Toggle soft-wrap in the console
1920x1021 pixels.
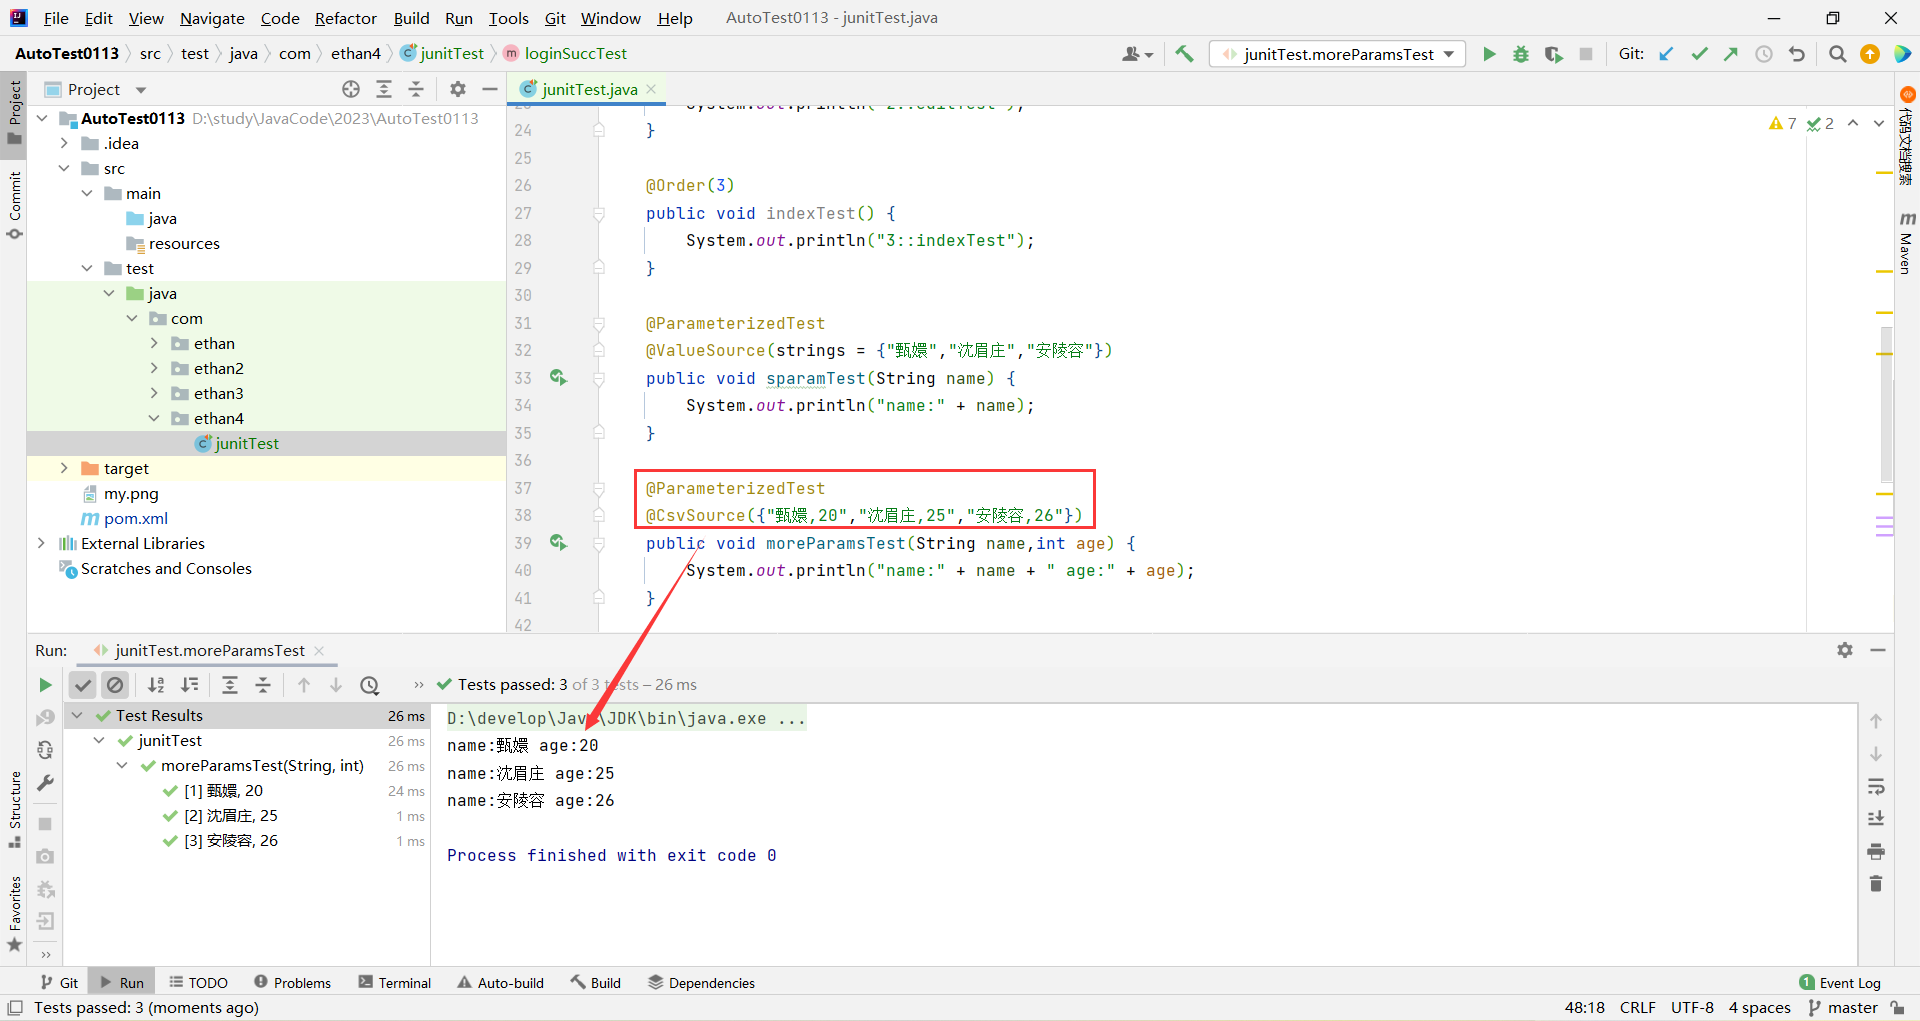point(1876,786)
